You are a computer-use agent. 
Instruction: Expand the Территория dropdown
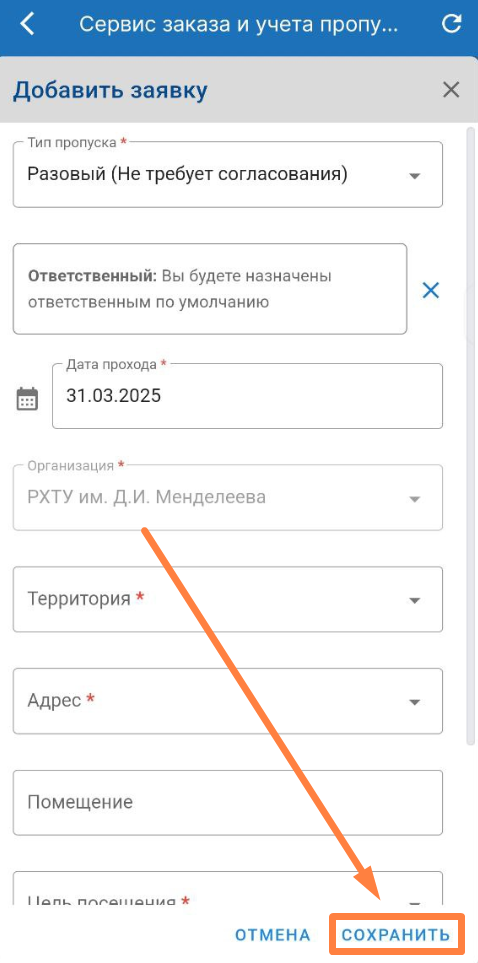coord(228,599)
